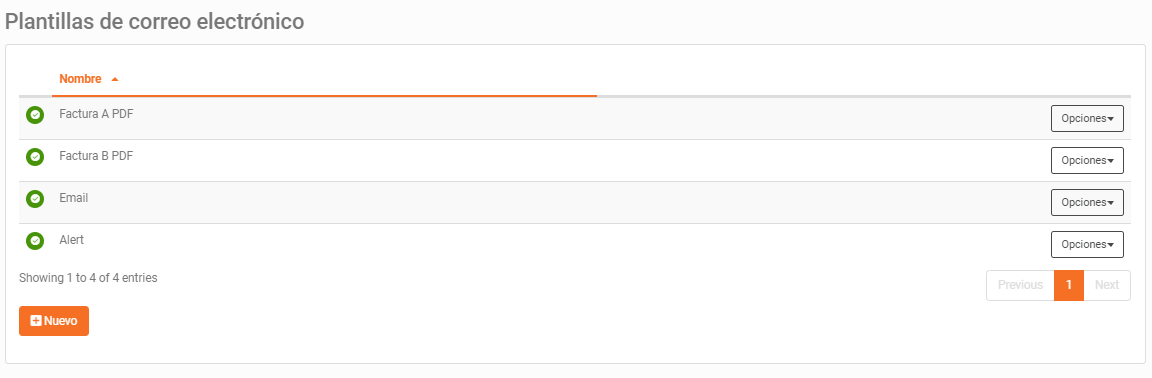Click the green status icon beside Factura B PDF

tap(35, 157)
